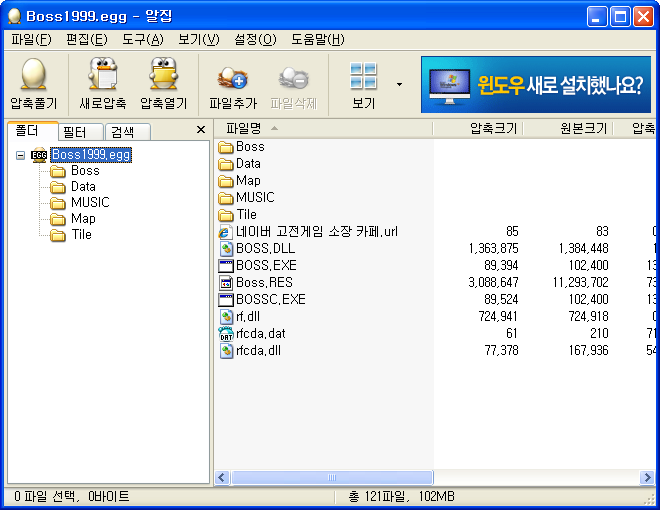Open the 파일(F) menu
Image resolution: width=660 pixels, height=510 pixels.
pyautogui.click(x=31, y=40)
